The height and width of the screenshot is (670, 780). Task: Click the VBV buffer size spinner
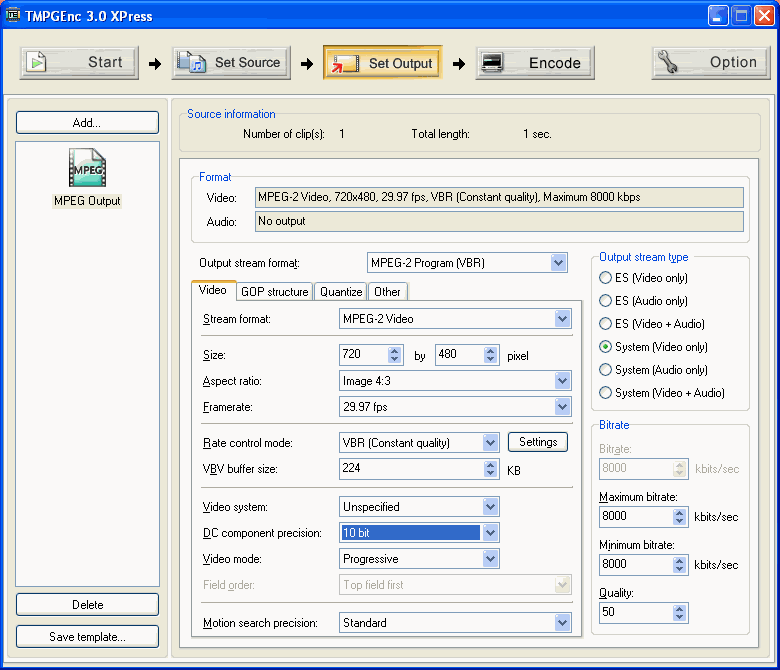tap(490, 469)
